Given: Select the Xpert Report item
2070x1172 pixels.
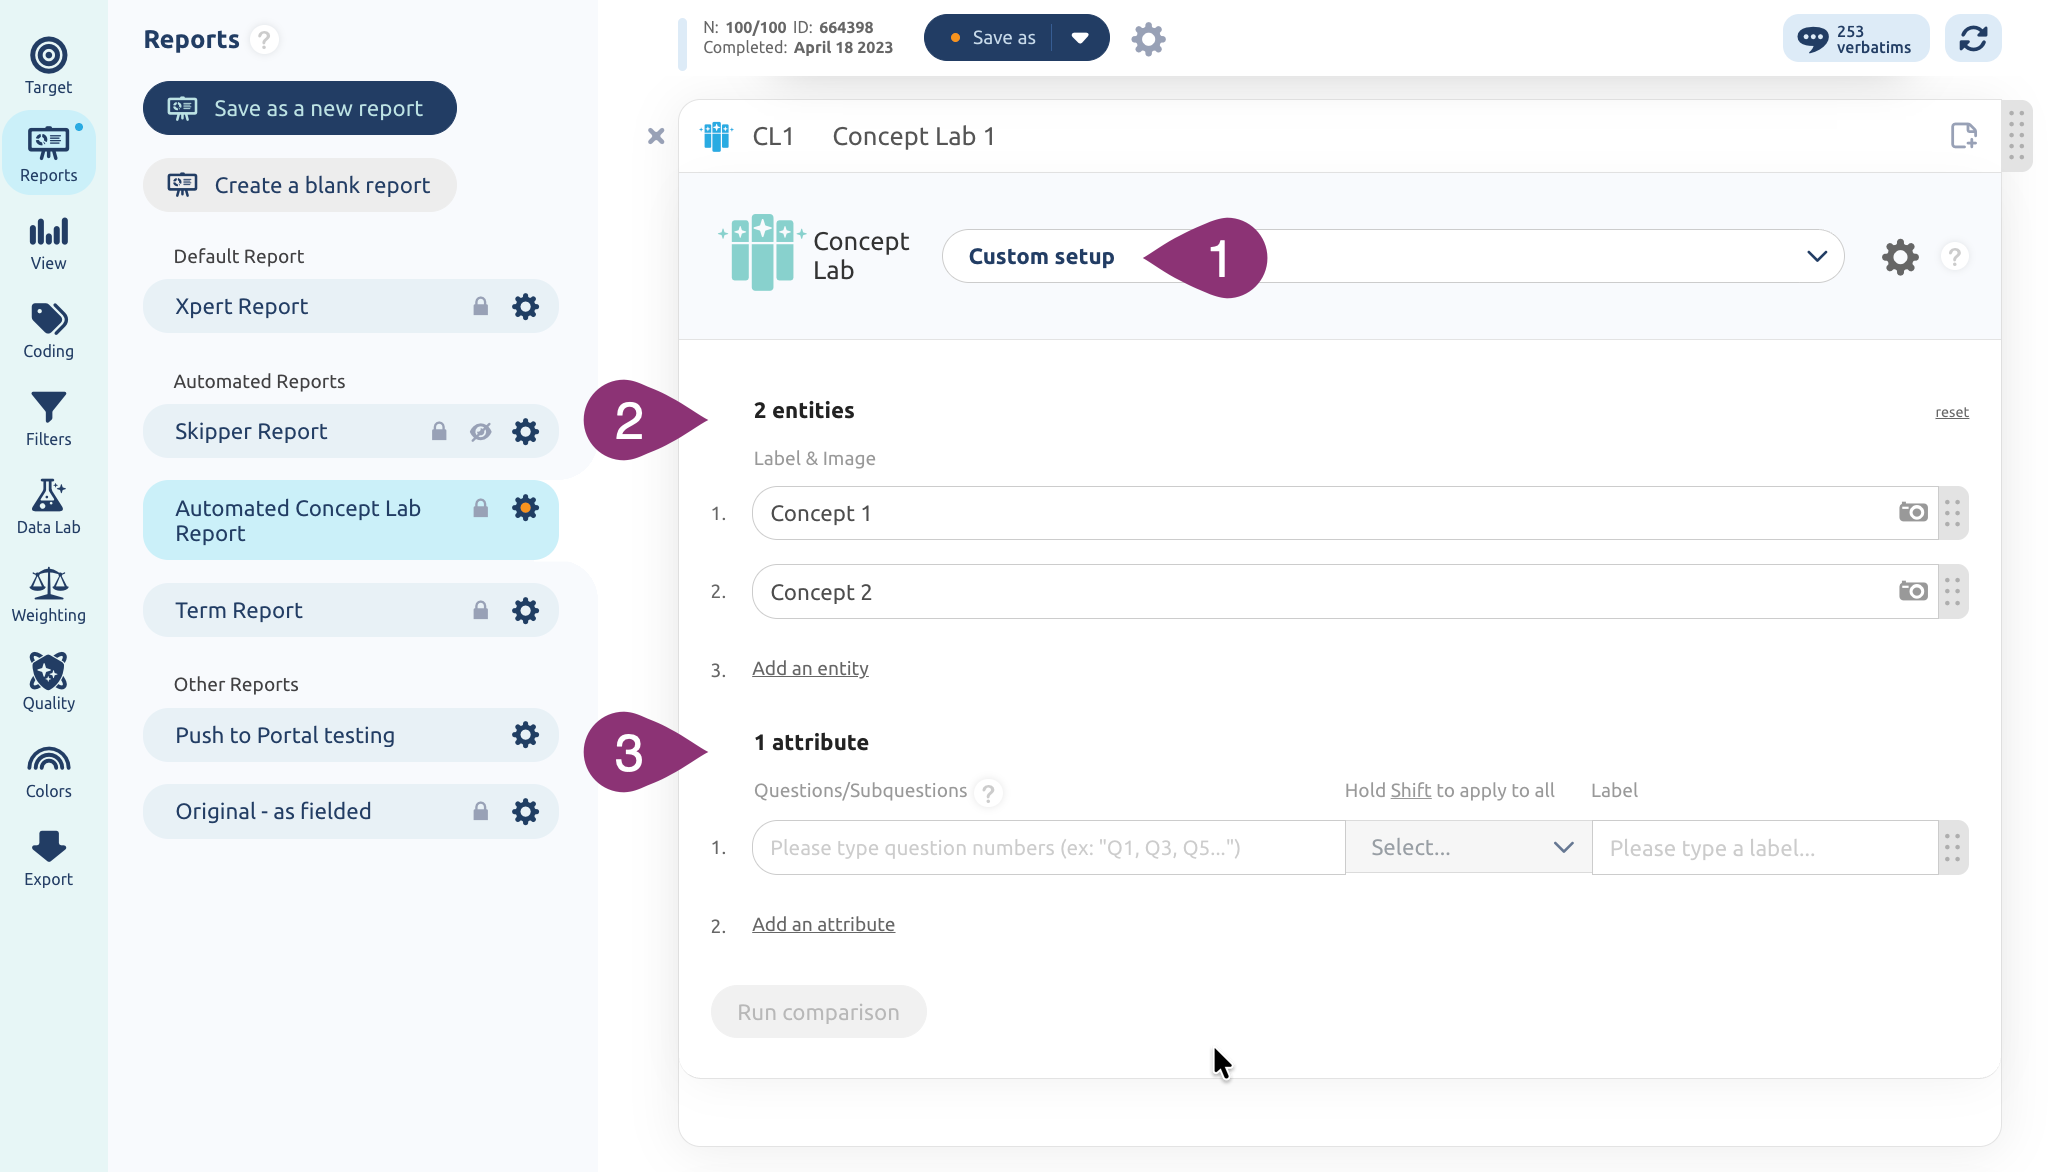Looking at the screenshot, I should [x=350, y=307].
